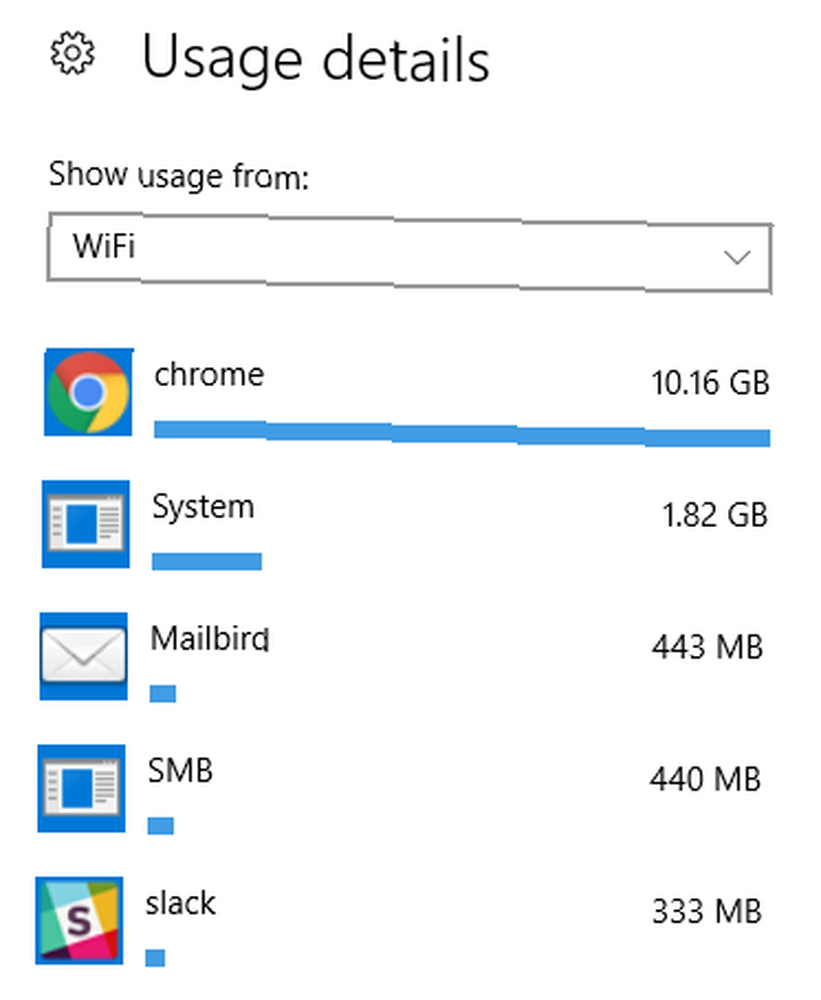This screenshot has width=821, height=1000.
Task: Select the slack entry label
Action: (181, 903)
